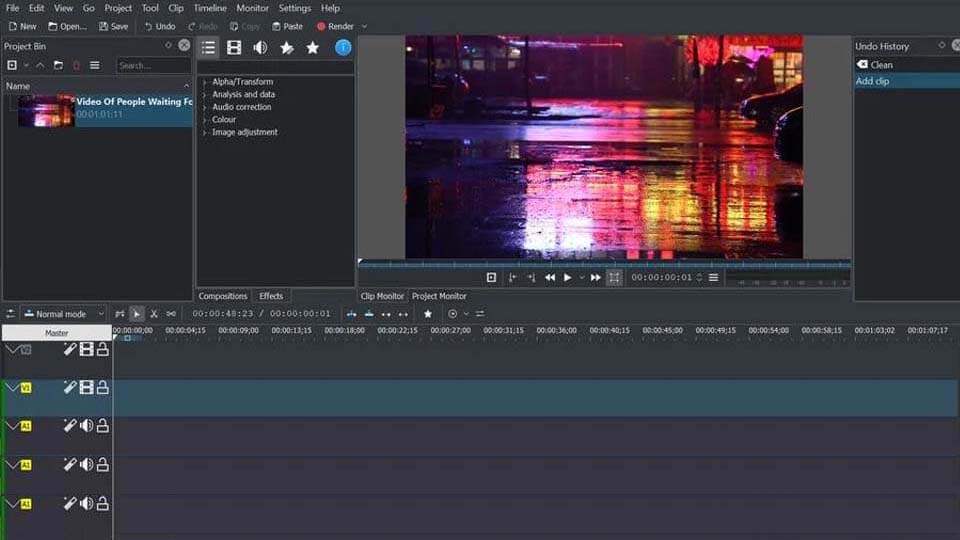The height and width of the screenshot is (540, 960).
Task: Open the Render dropdown arrow
Action: 364,26
